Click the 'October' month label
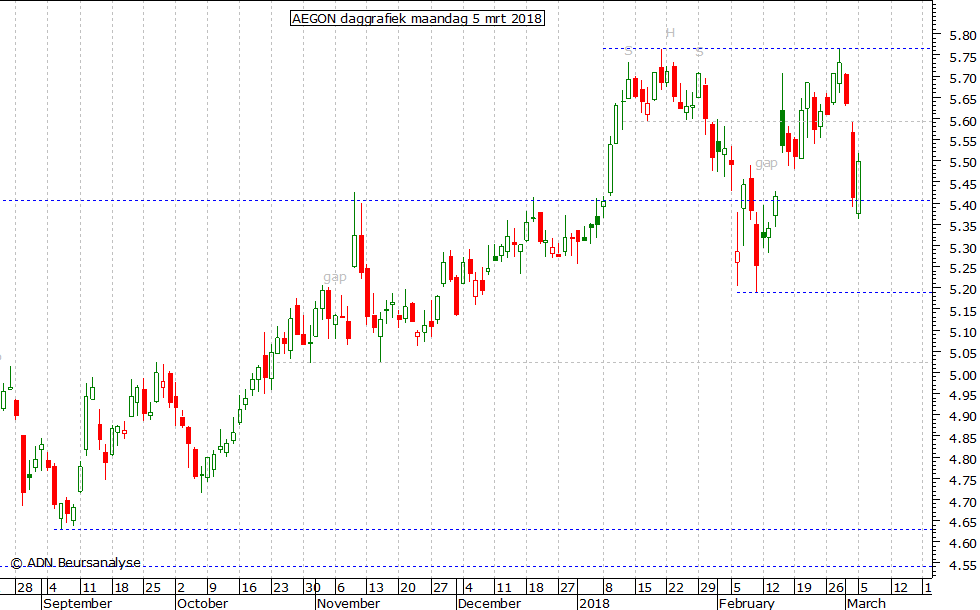 click(202, 603)
